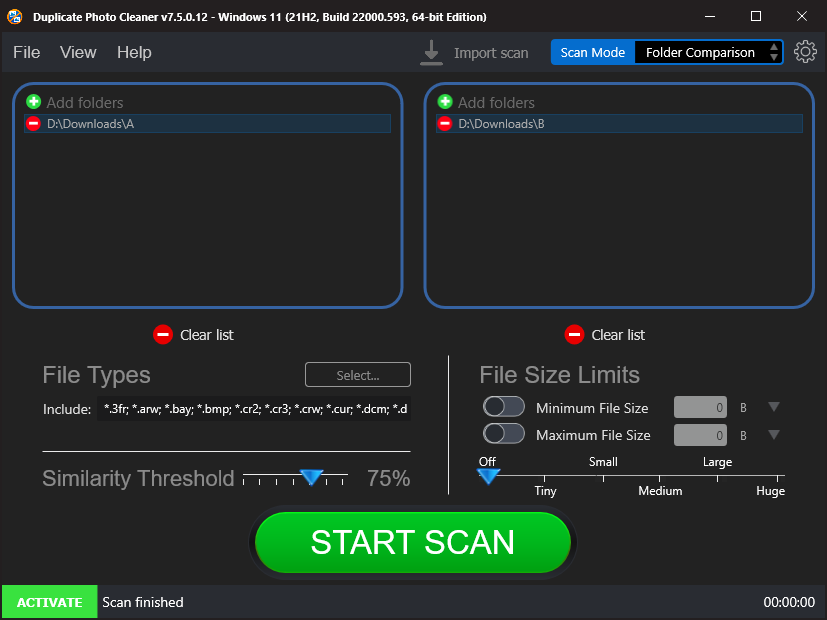Open the View menu
The width and height of the screenshot is (827, 620).
click(78, 52)
